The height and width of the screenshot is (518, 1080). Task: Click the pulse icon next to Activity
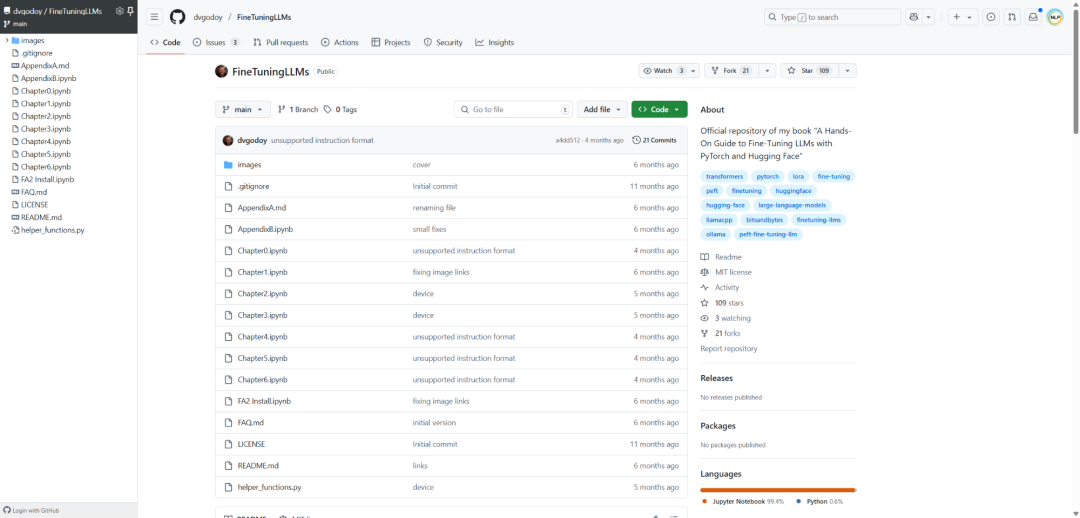tap(705, 287)
